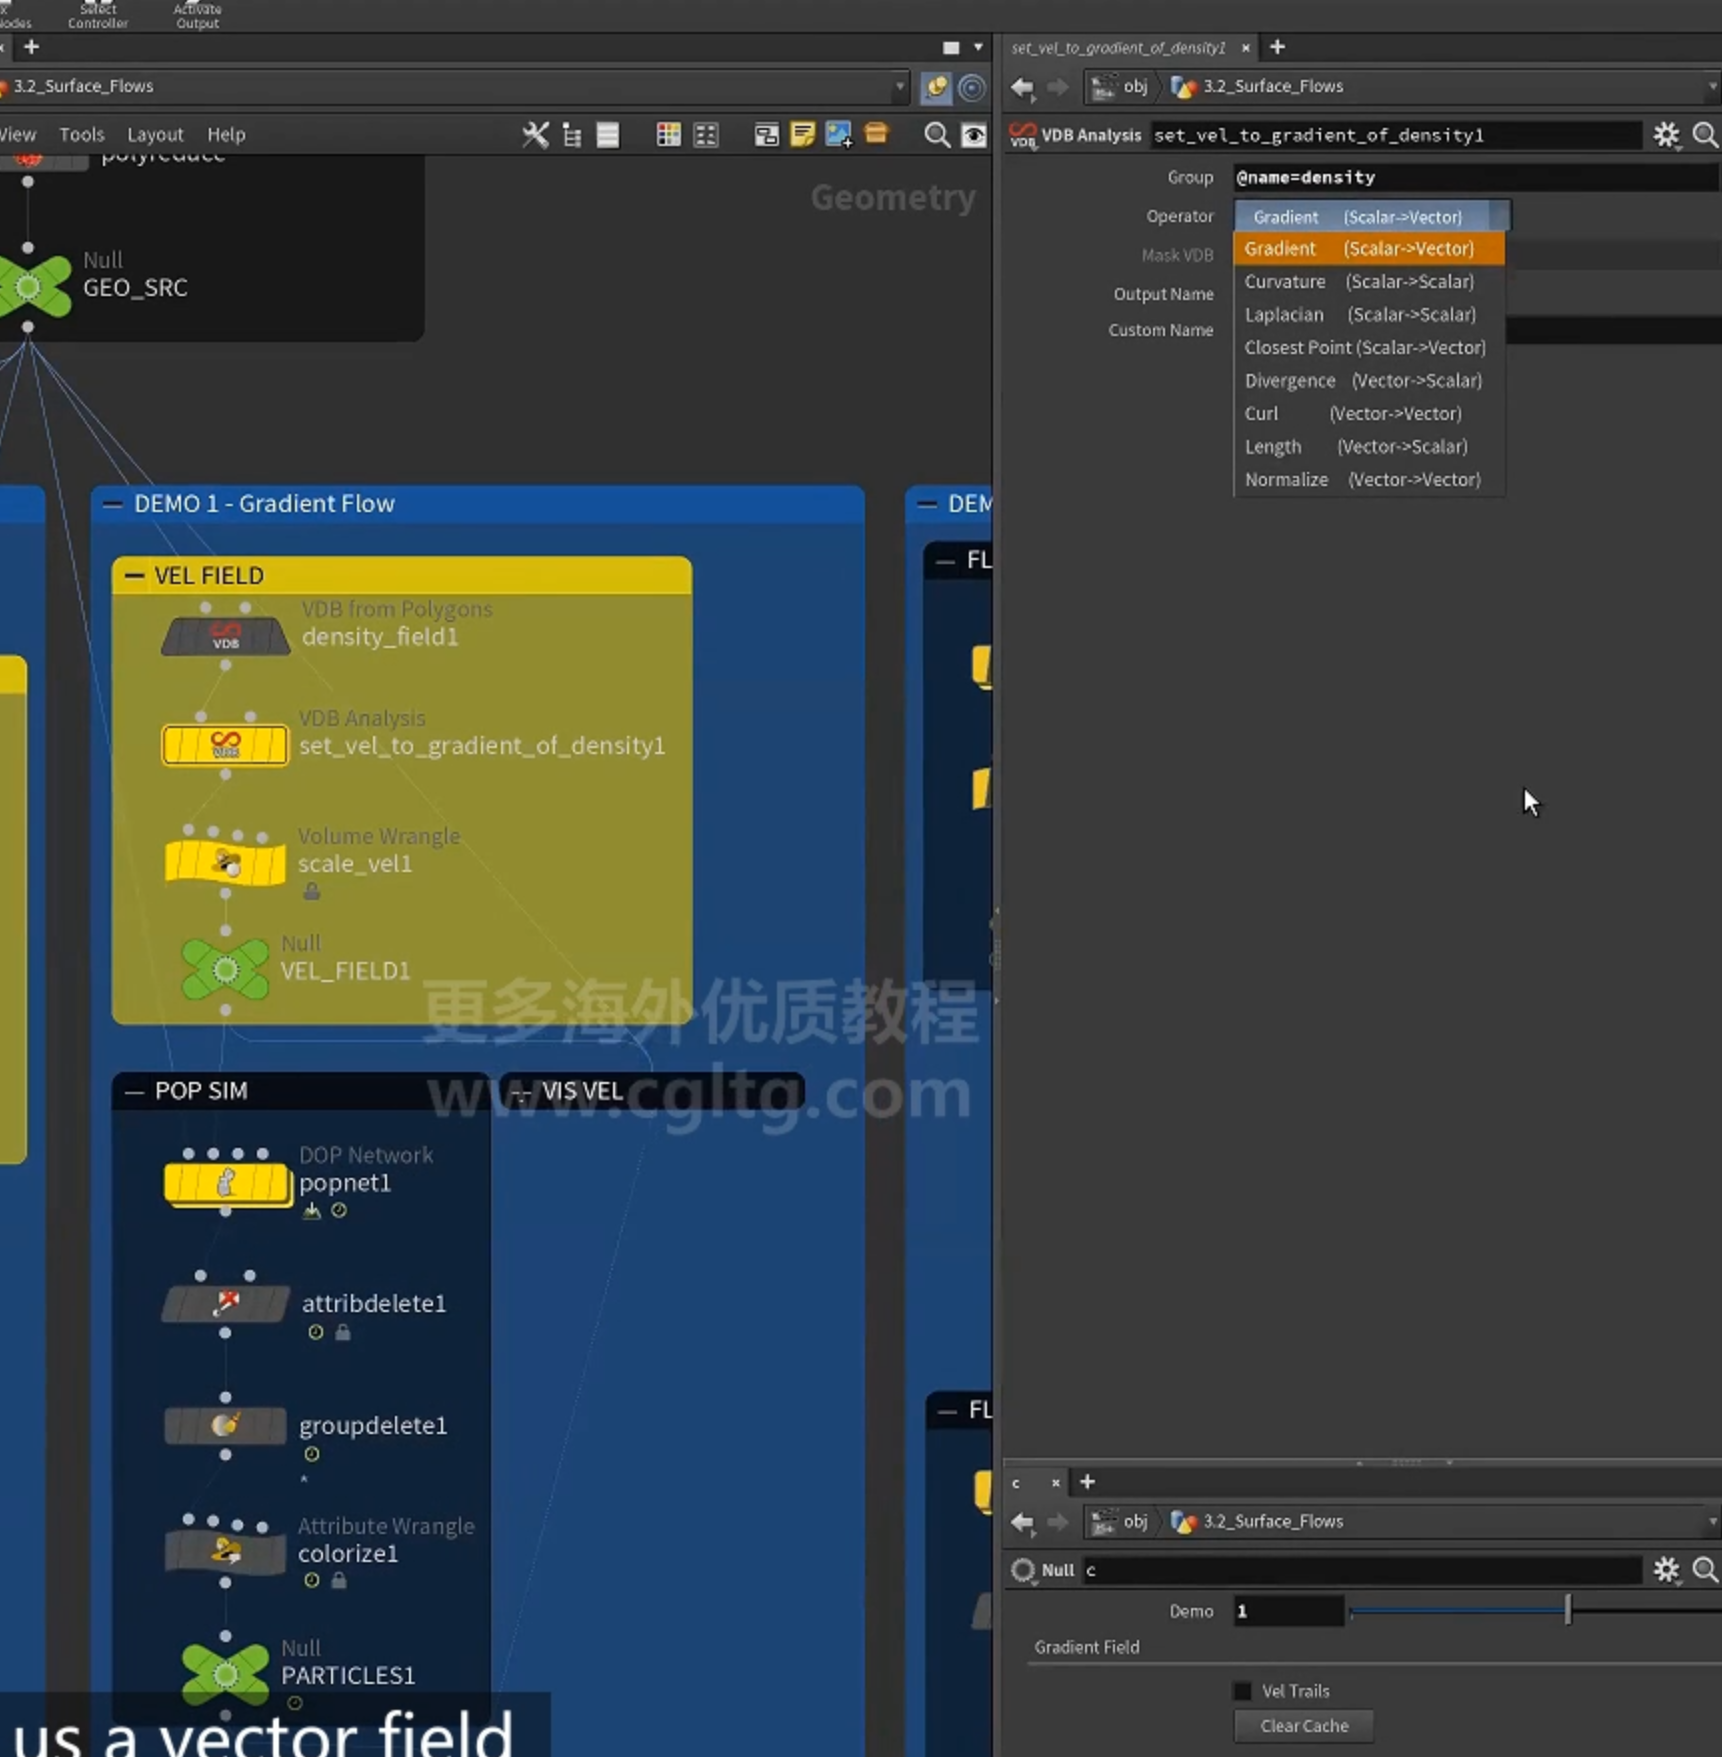Click the wrench tools icon in network toolbar
The width and height of the screenshot is (1722, 1757).
tap(536, 135)
